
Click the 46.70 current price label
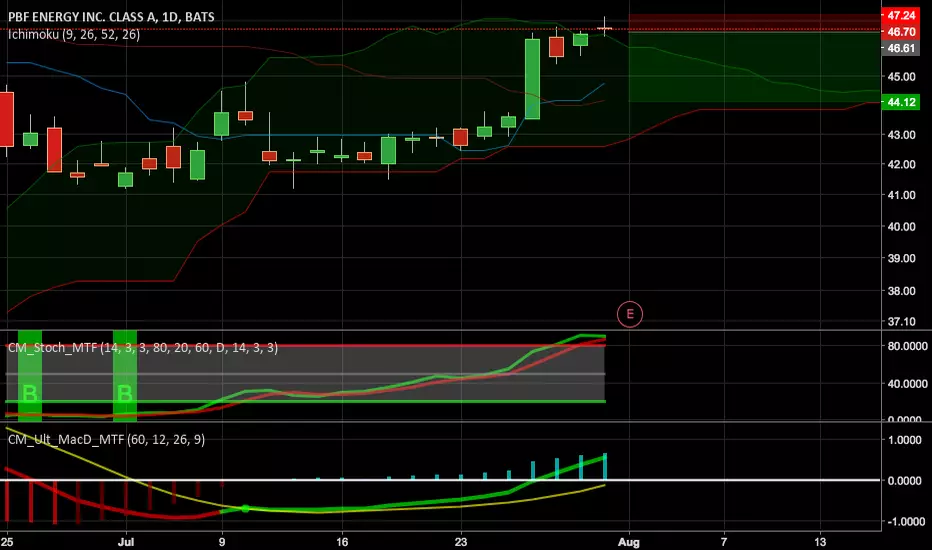pyautogui.click(x=901, y=32)
